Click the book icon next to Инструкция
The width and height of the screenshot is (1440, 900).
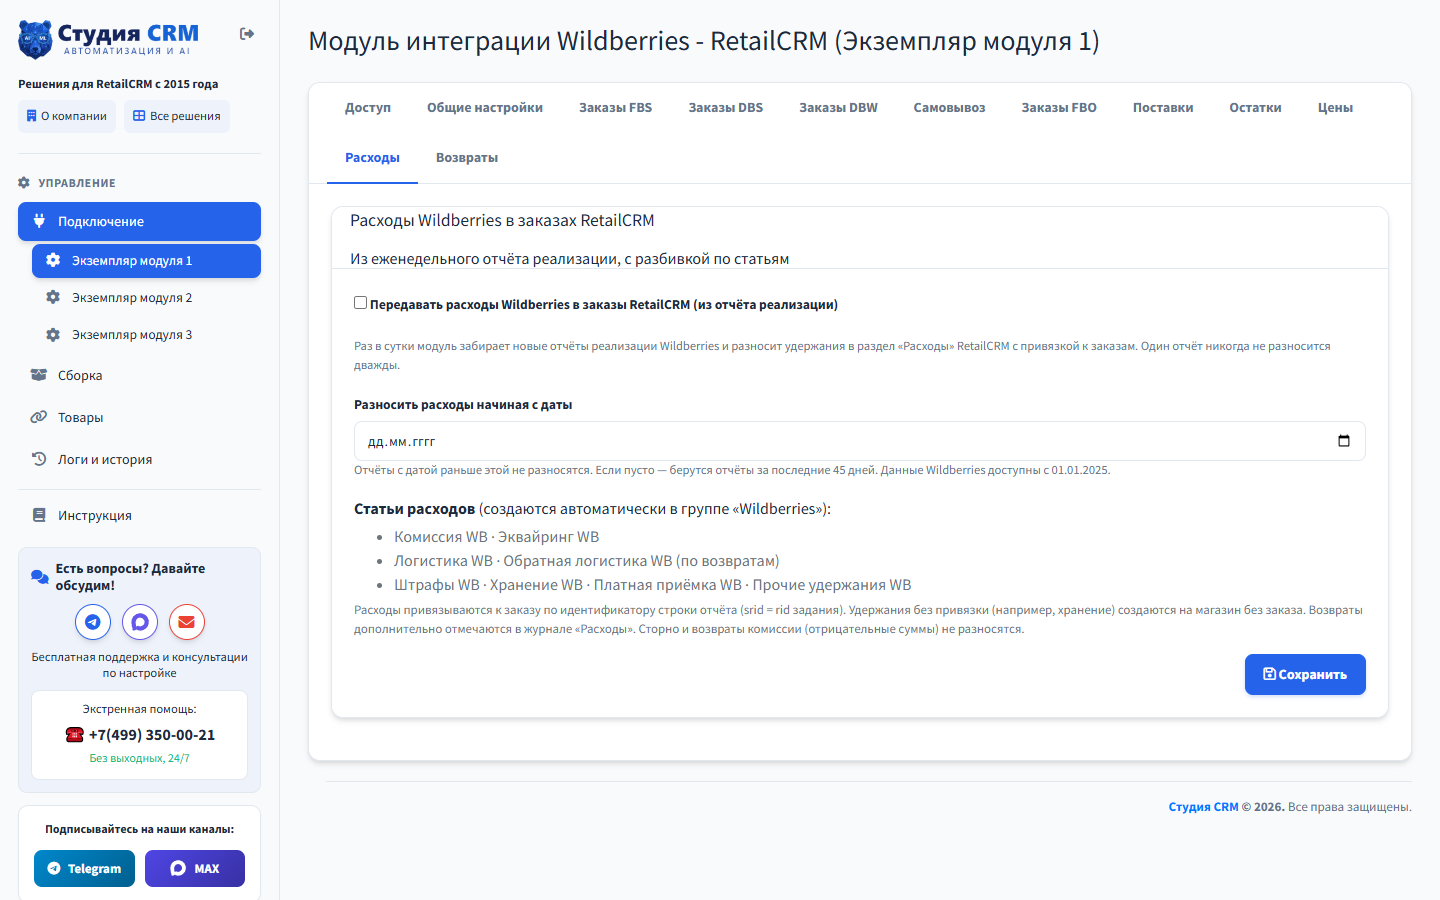pos(39,515)
